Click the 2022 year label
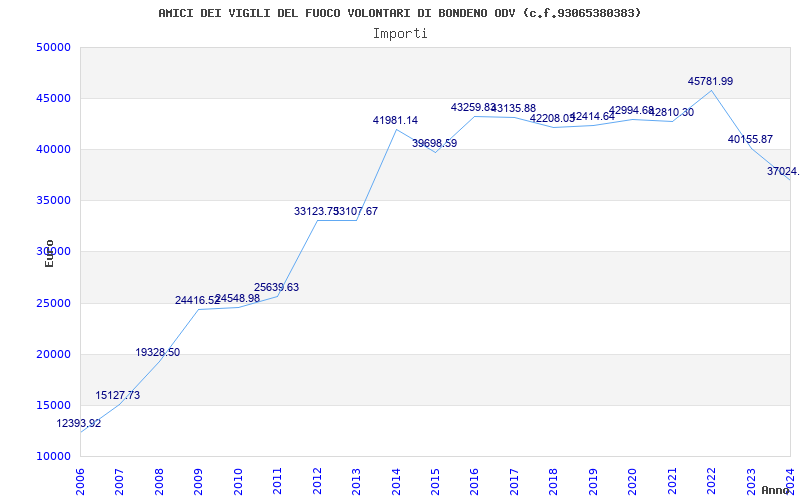This screenshot has width=800, height=500. [711, 481]
